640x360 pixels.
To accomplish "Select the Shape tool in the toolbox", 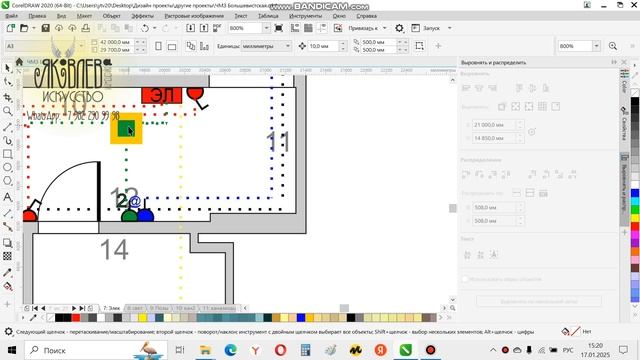I will [7, 82].
